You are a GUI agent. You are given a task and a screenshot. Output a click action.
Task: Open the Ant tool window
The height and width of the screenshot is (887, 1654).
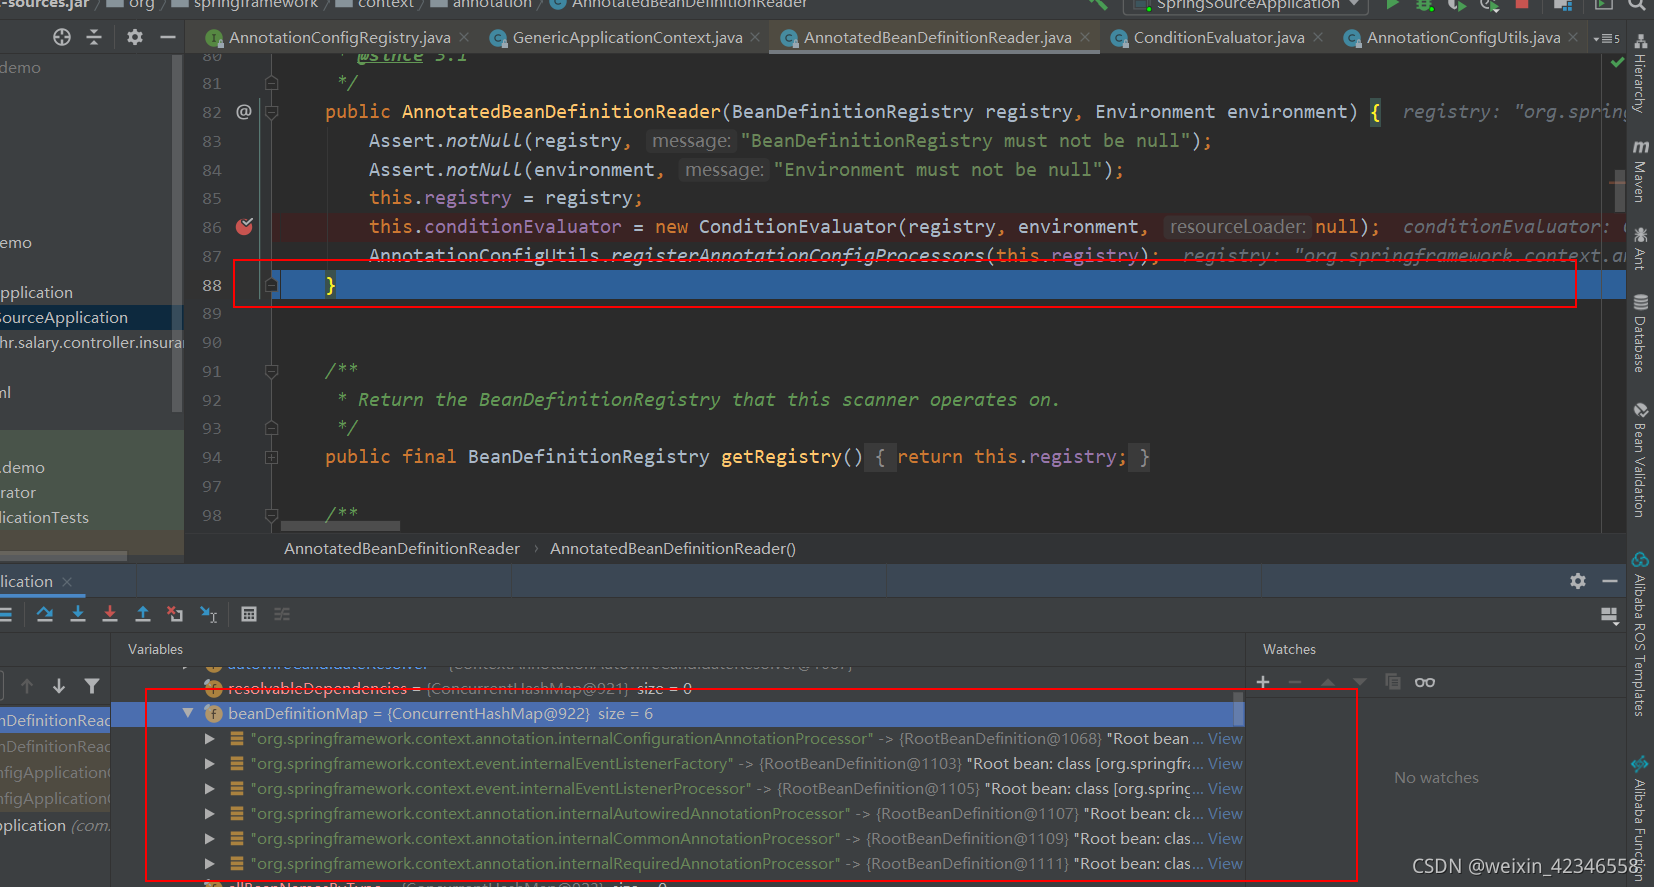click(x=1640, y=248)
